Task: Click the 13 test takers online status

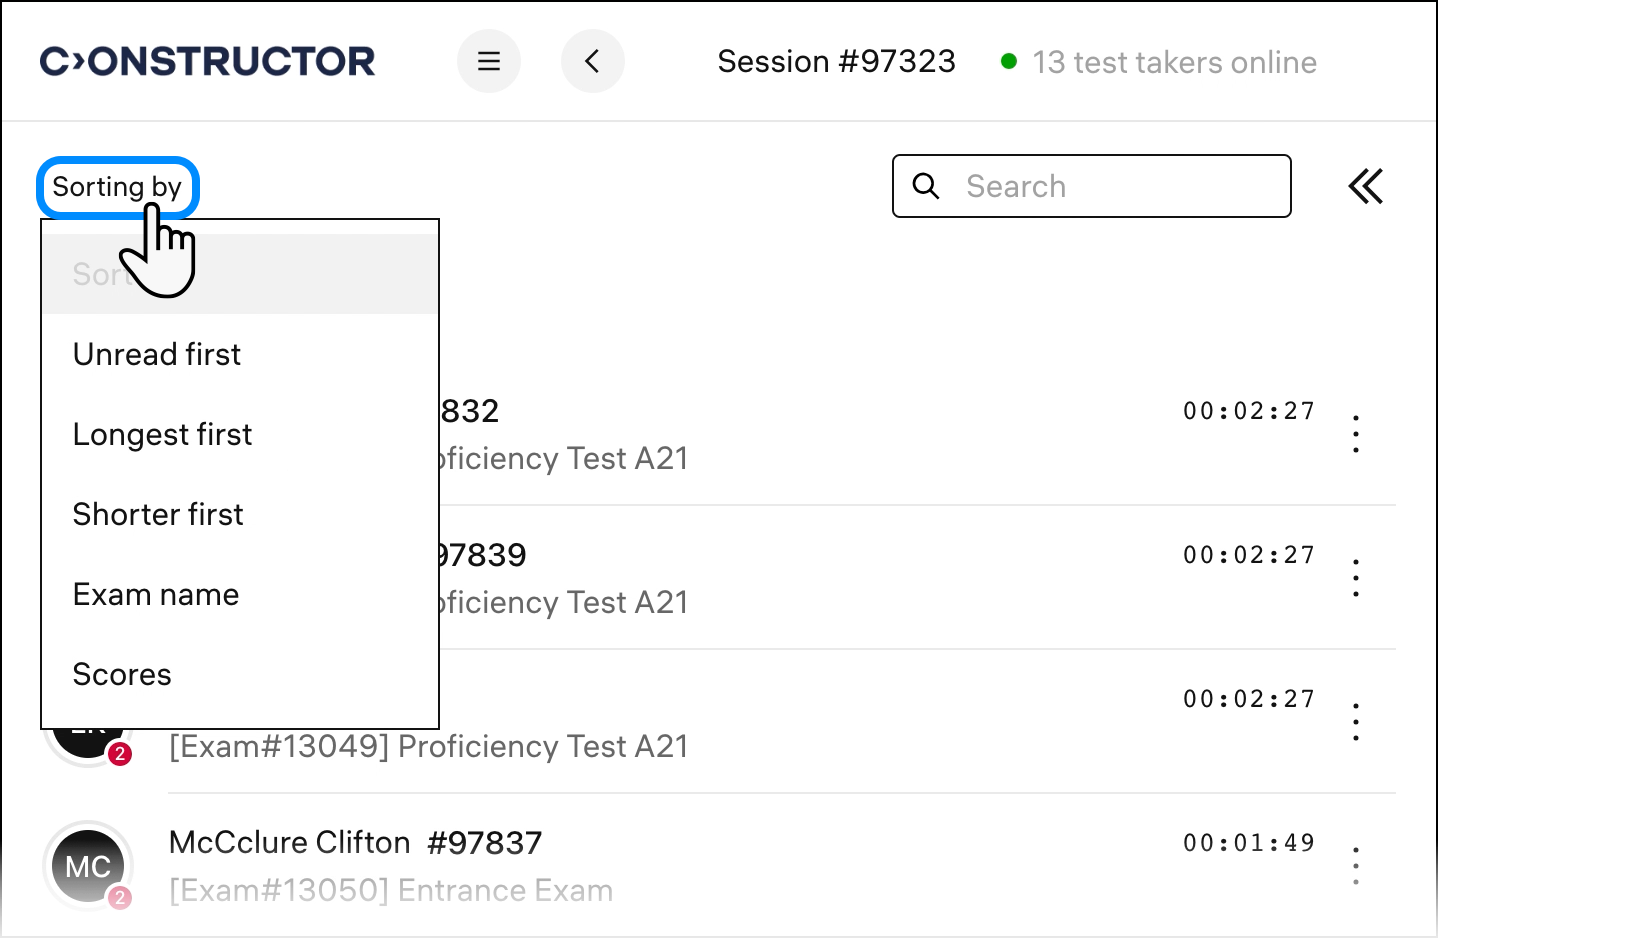Action: coord(1174,62)
